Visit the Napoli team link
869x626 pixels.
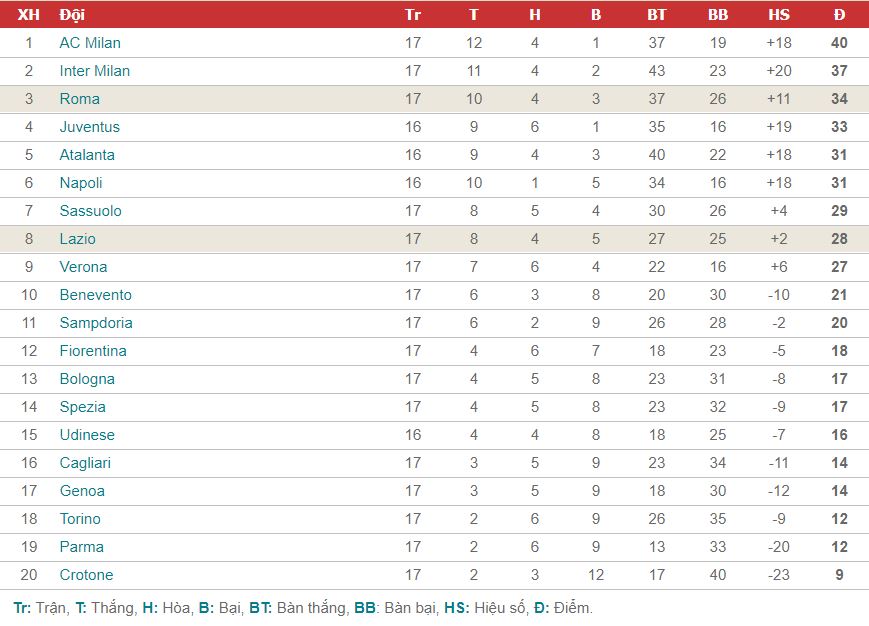click(81, 183)
